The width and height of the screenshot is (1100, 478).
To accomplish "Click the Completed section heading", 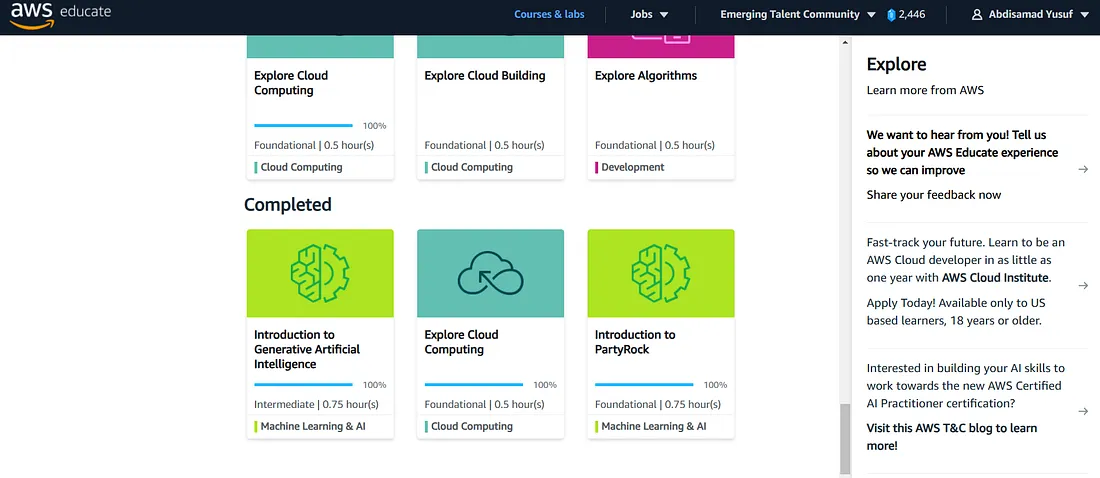I will click(288, 205).
